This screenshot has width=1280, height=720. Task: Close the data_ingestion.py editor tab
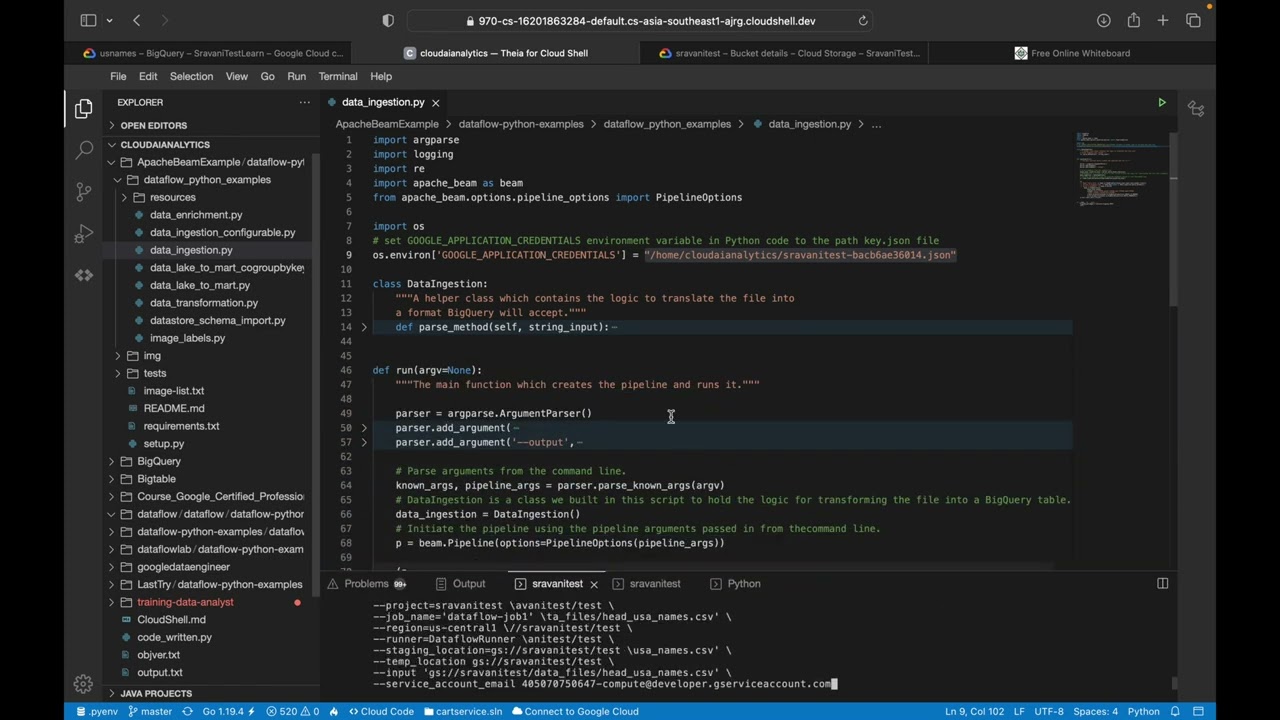[435, 102]
